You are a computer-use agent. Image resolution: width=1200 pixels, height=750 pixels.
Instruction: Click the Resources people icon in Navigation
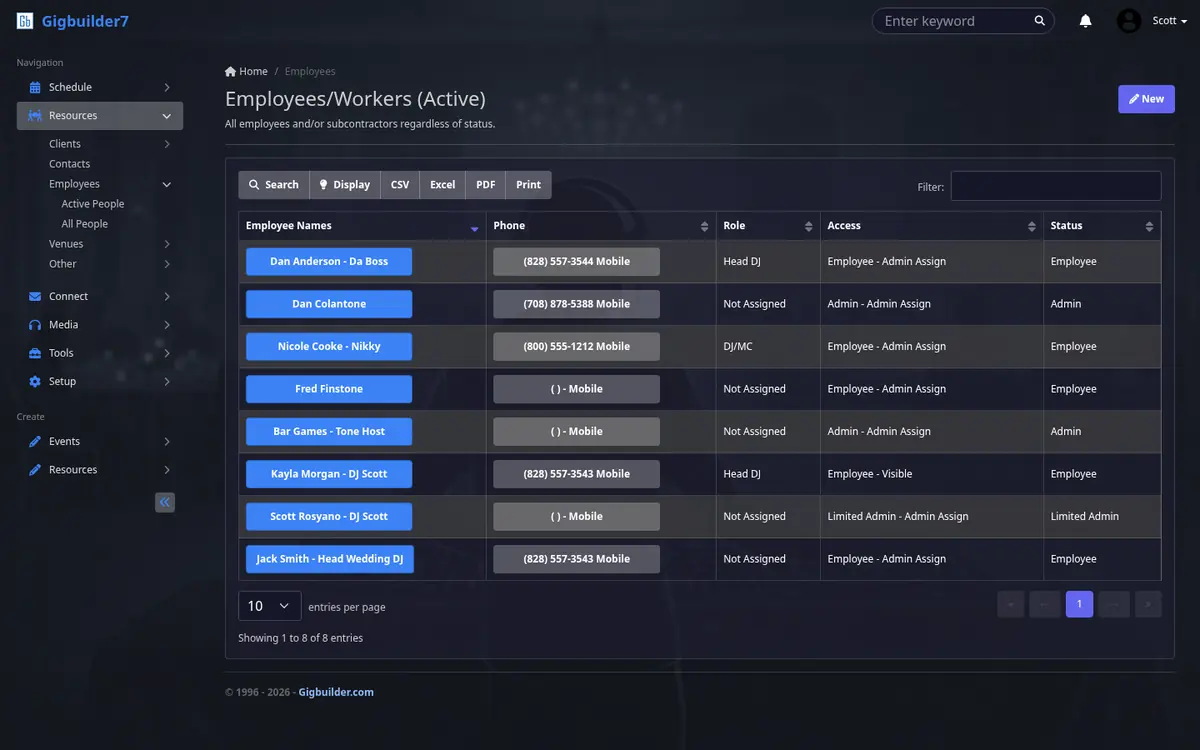(x=35, y=116)
